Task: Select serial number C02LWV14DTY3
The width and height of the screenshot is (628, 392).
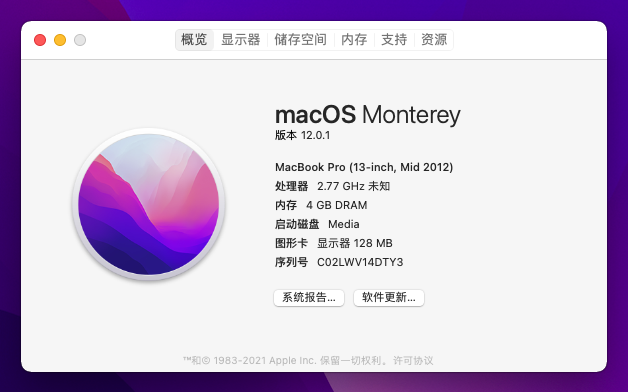Action: [x=360, y=262]
